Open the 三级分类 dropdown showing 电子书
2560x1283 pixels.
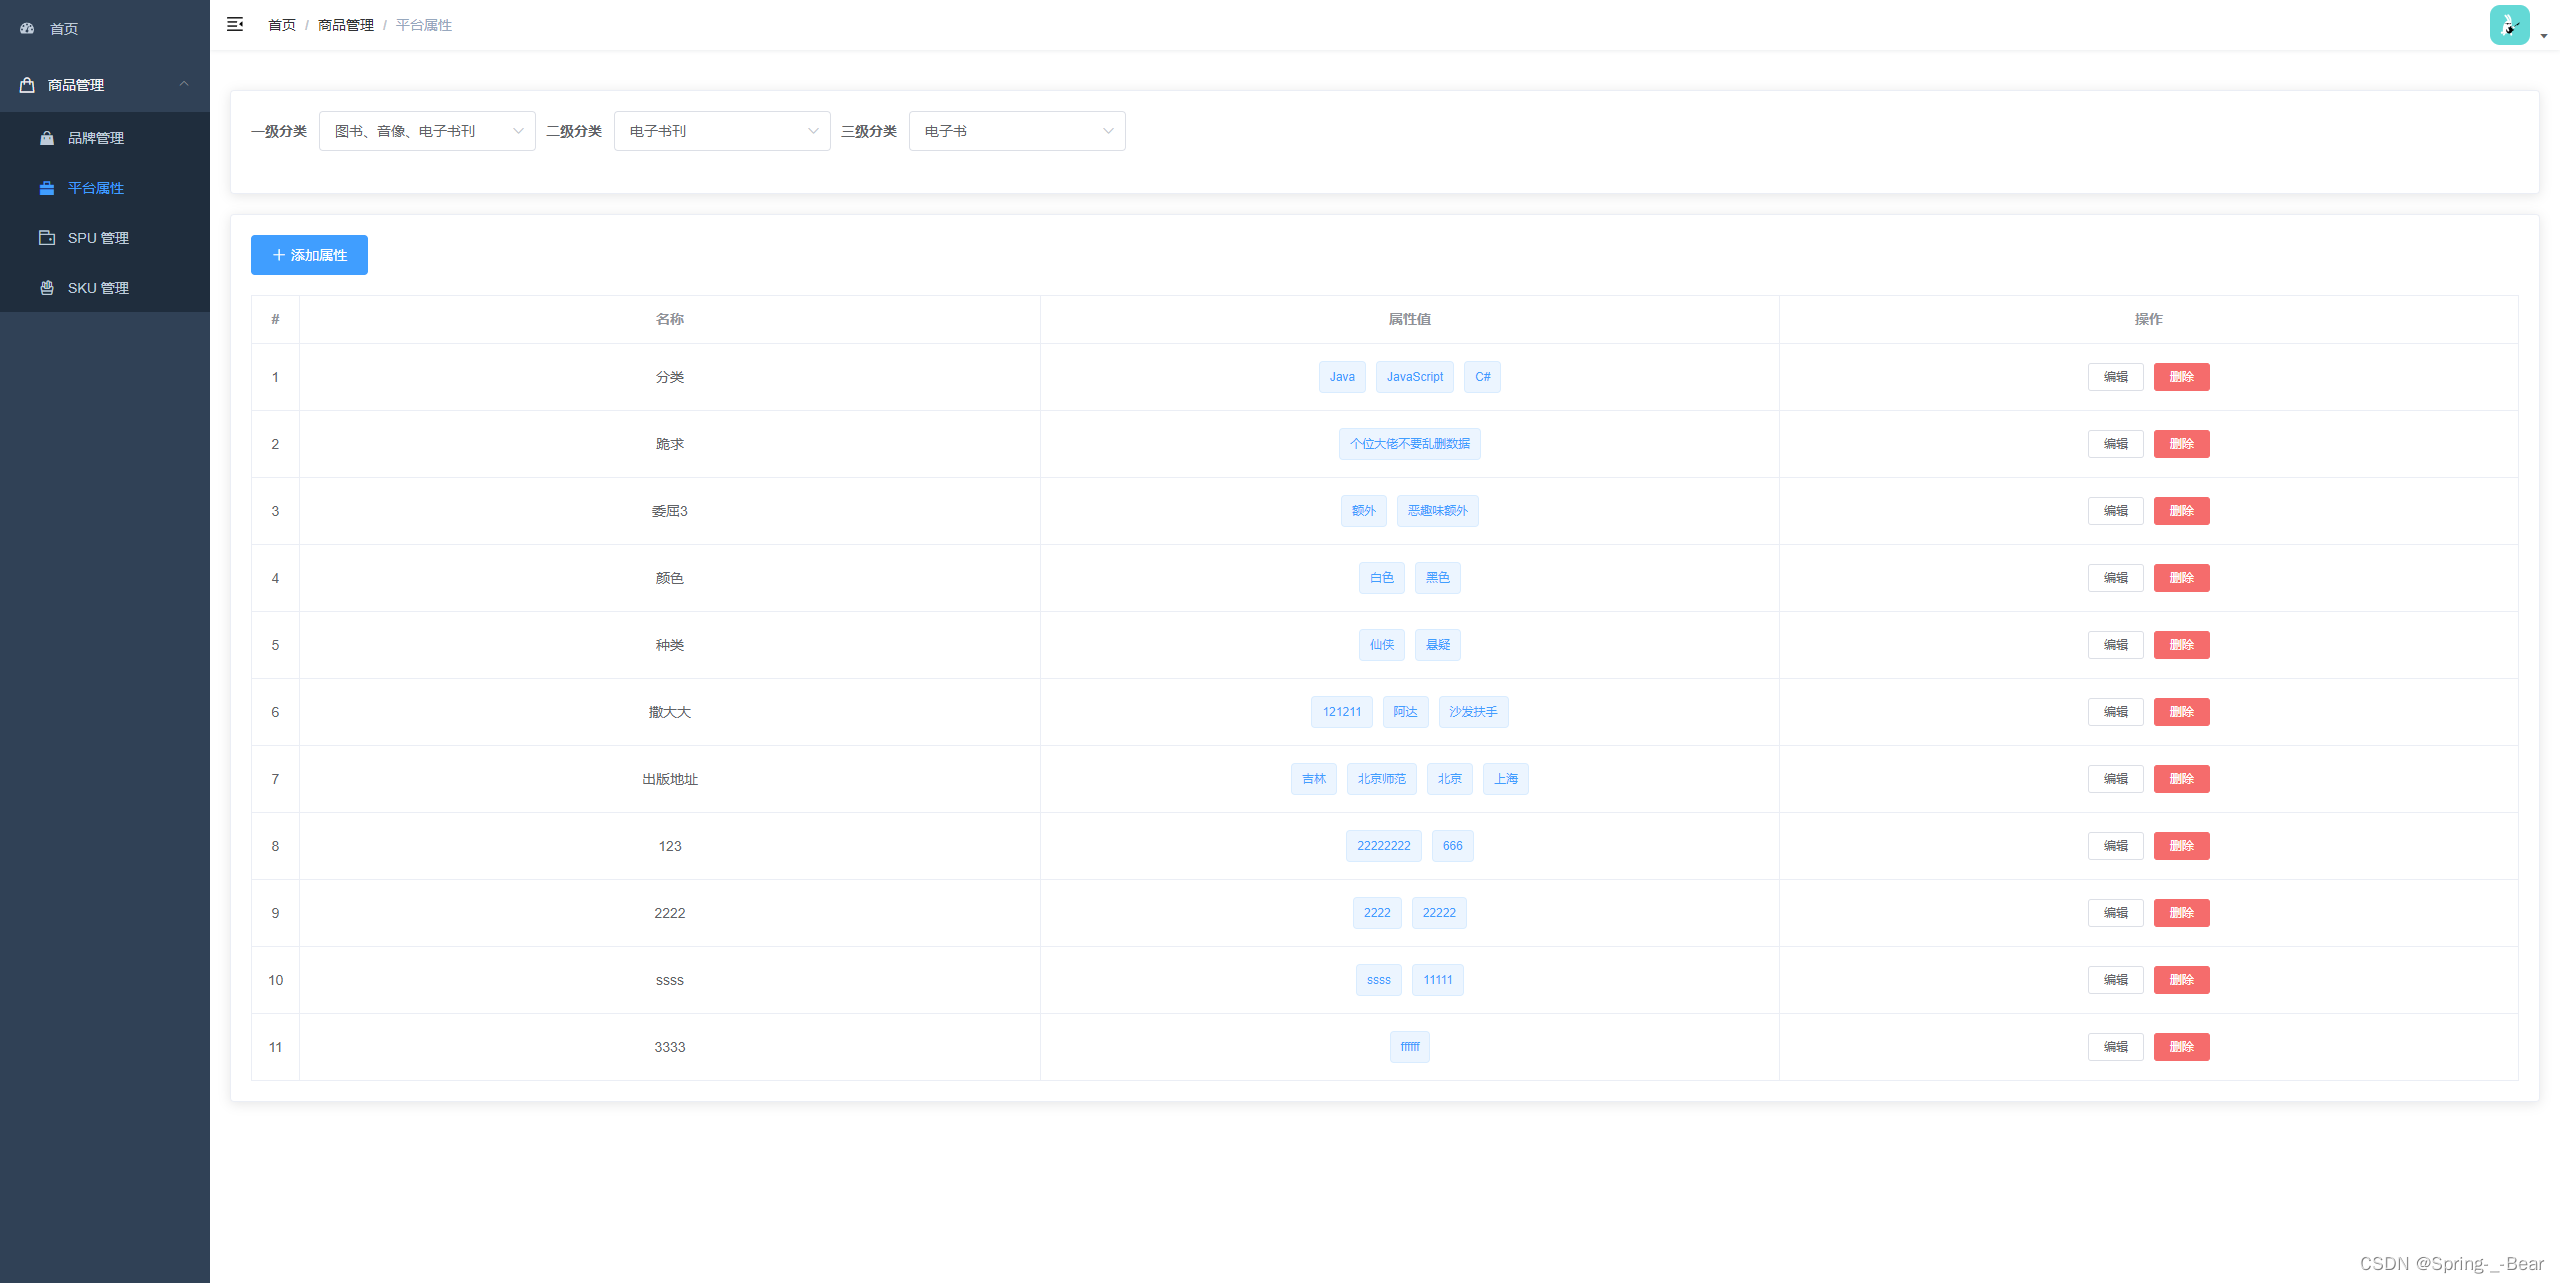[1016, 130]
